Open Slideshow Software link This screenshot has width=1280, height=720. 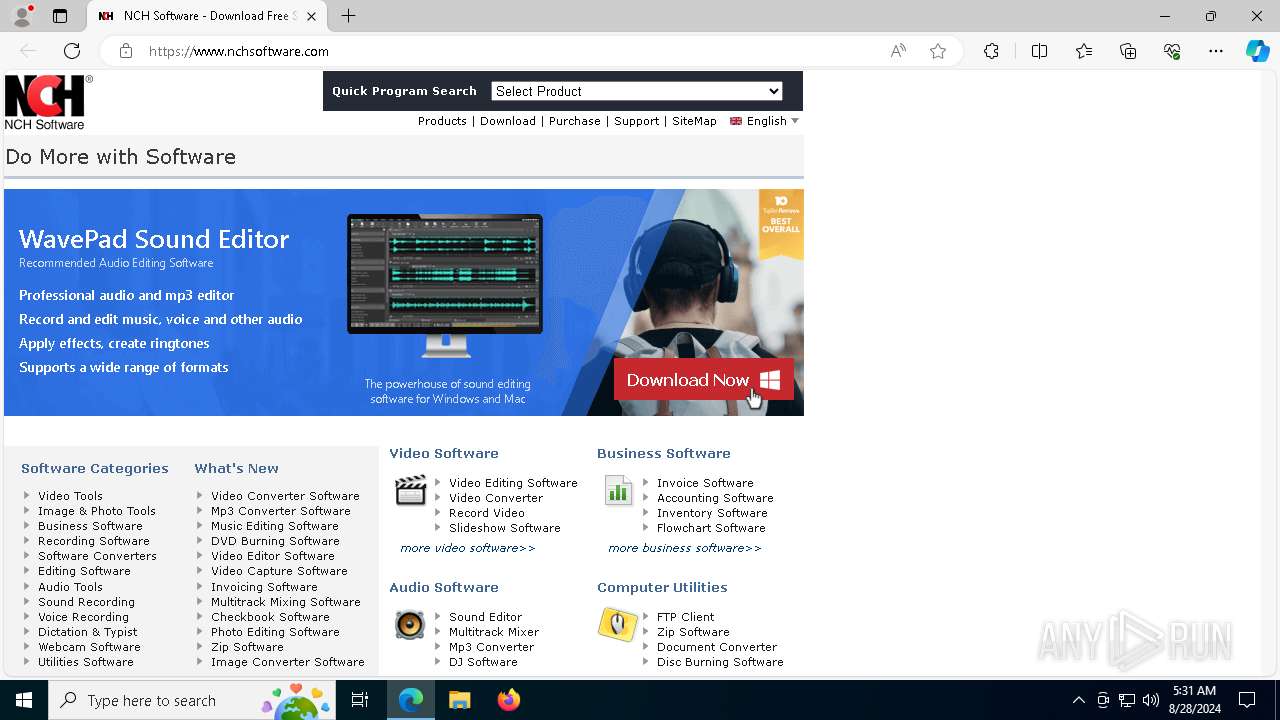click(504, 528)
